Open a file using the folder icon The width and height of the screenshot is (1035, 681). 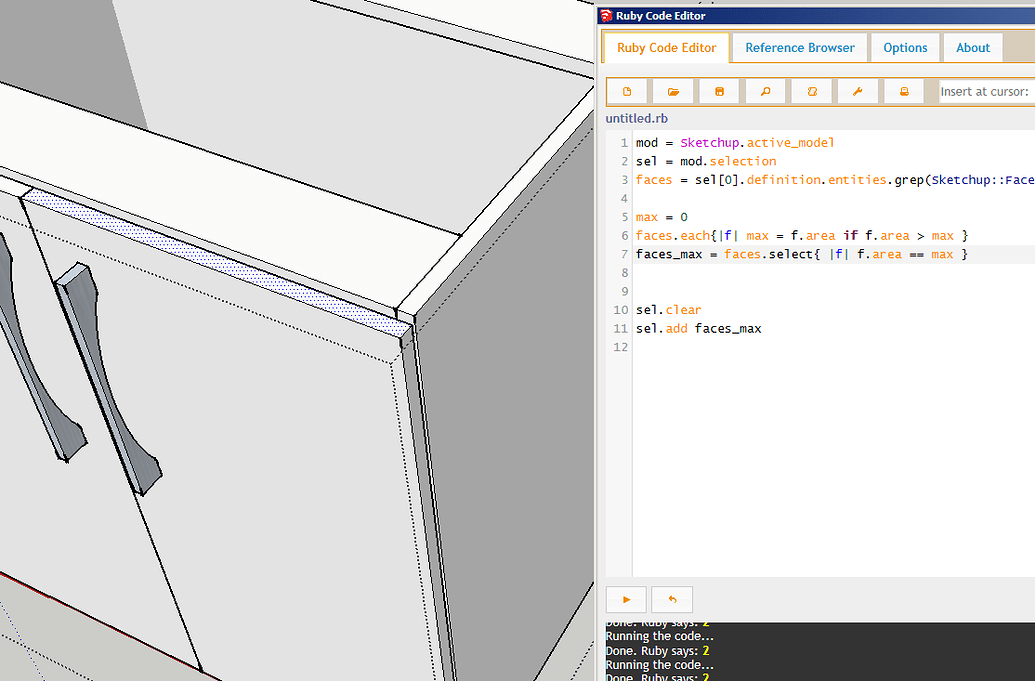673,91
